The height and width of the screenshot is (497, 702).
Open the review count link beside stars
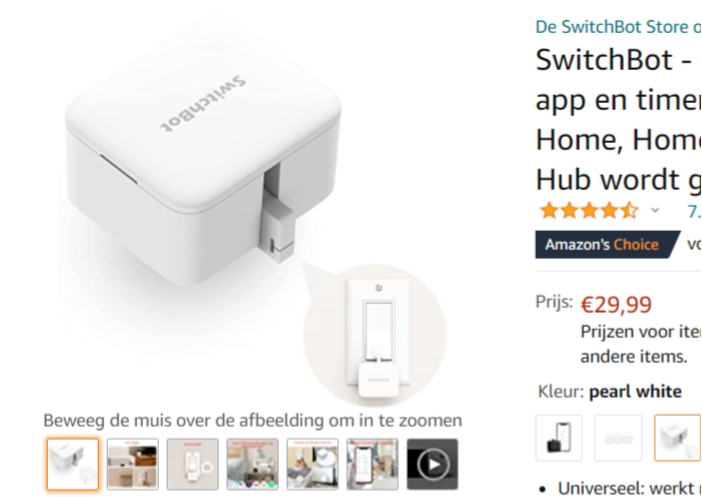tap(694, 211)
